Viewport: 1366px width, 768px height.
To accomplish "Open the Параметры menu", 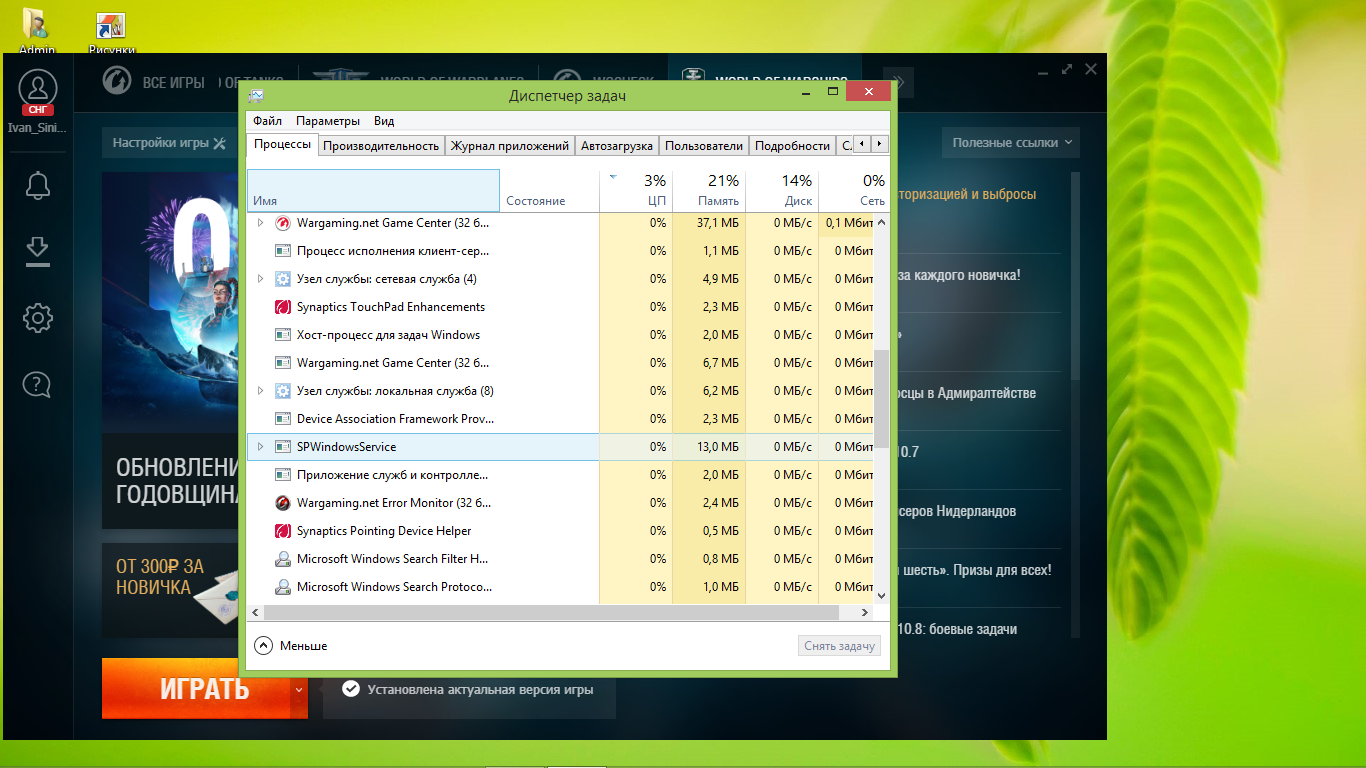I will coord(327,121).
